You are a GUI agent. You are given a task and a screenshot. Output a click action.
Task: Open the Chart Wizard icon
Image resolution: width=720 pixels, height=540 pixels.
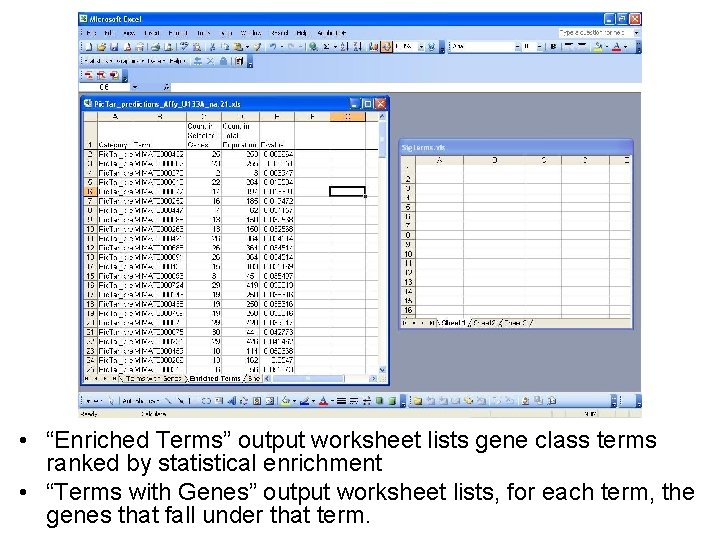[373, 46]
